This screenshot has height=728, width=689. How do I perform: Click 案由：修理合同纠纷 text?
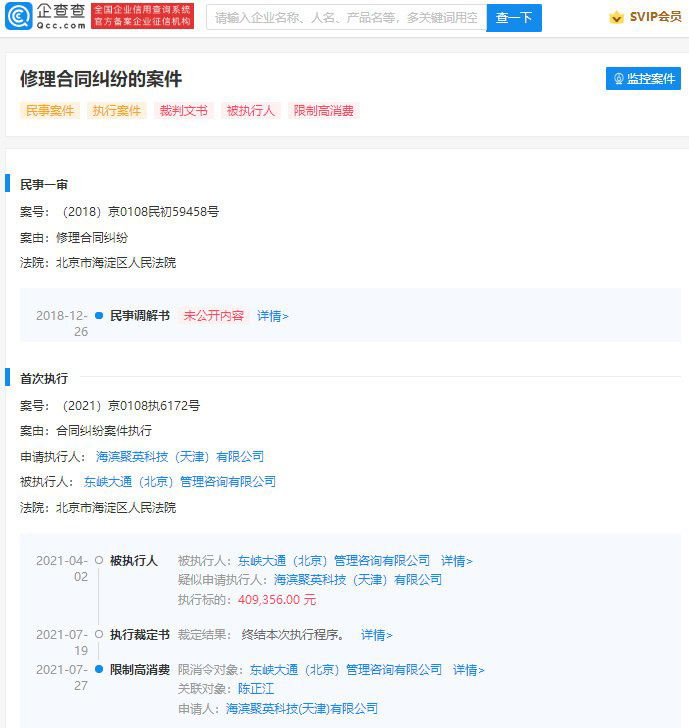click(74, 238)
